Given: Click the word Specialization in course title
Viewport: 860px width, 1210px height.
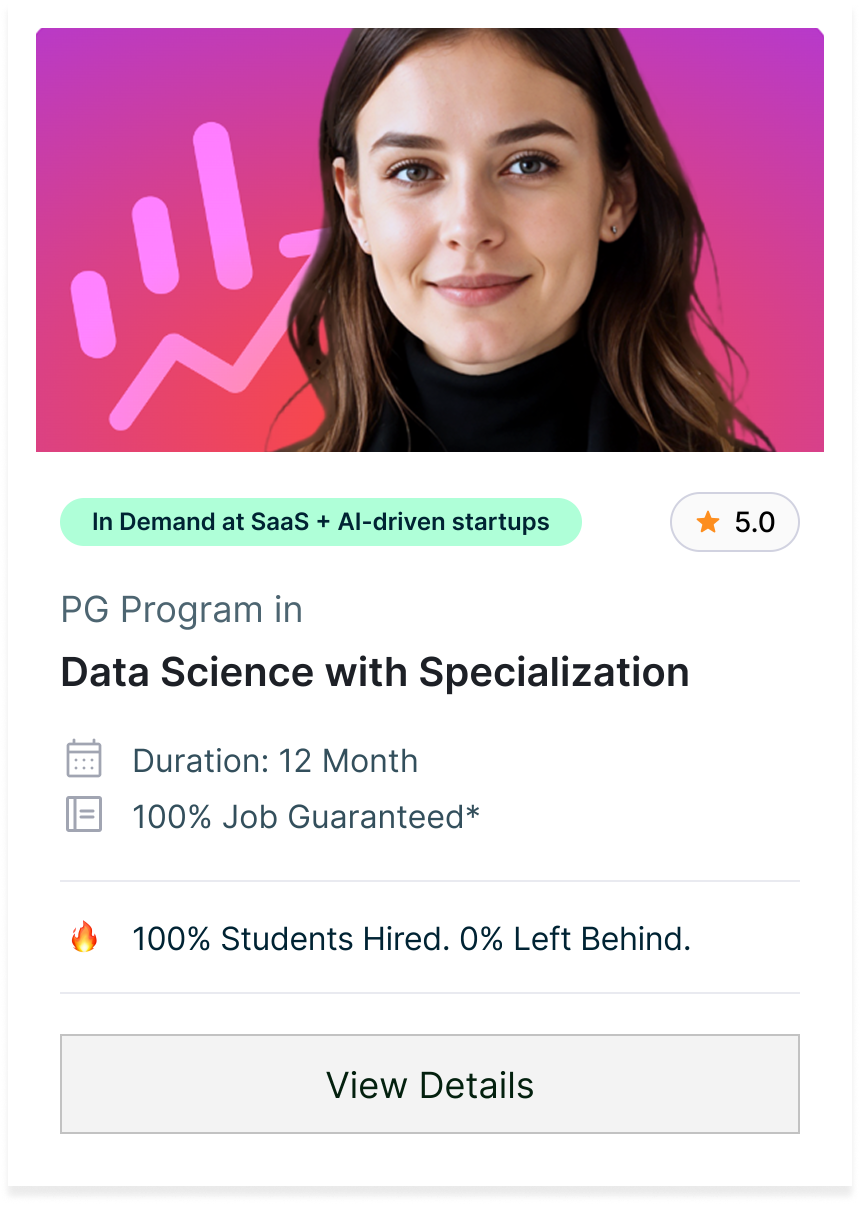Looking at the screenshot, I should pos(554,672).
